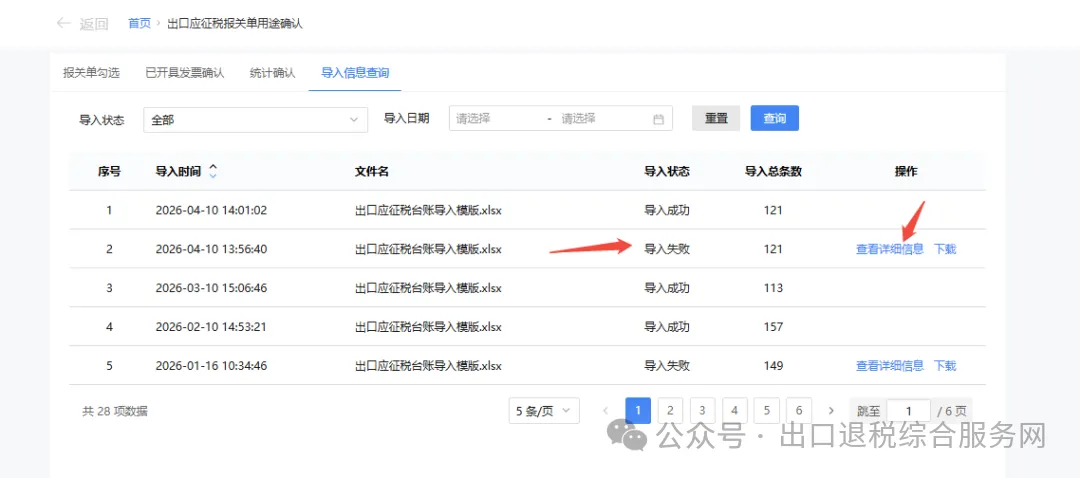Click 导入成功 status in row 4
Image resolution: width=1080 pixels, height=478 pixels.
667,327
